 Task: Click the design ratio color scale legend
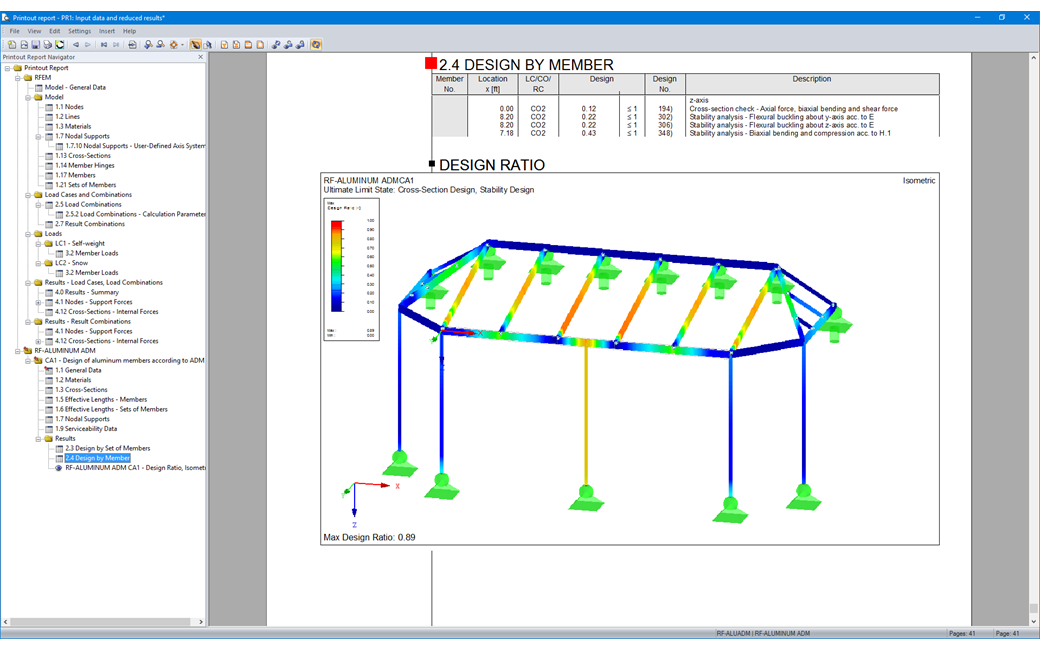pos(352,269)
